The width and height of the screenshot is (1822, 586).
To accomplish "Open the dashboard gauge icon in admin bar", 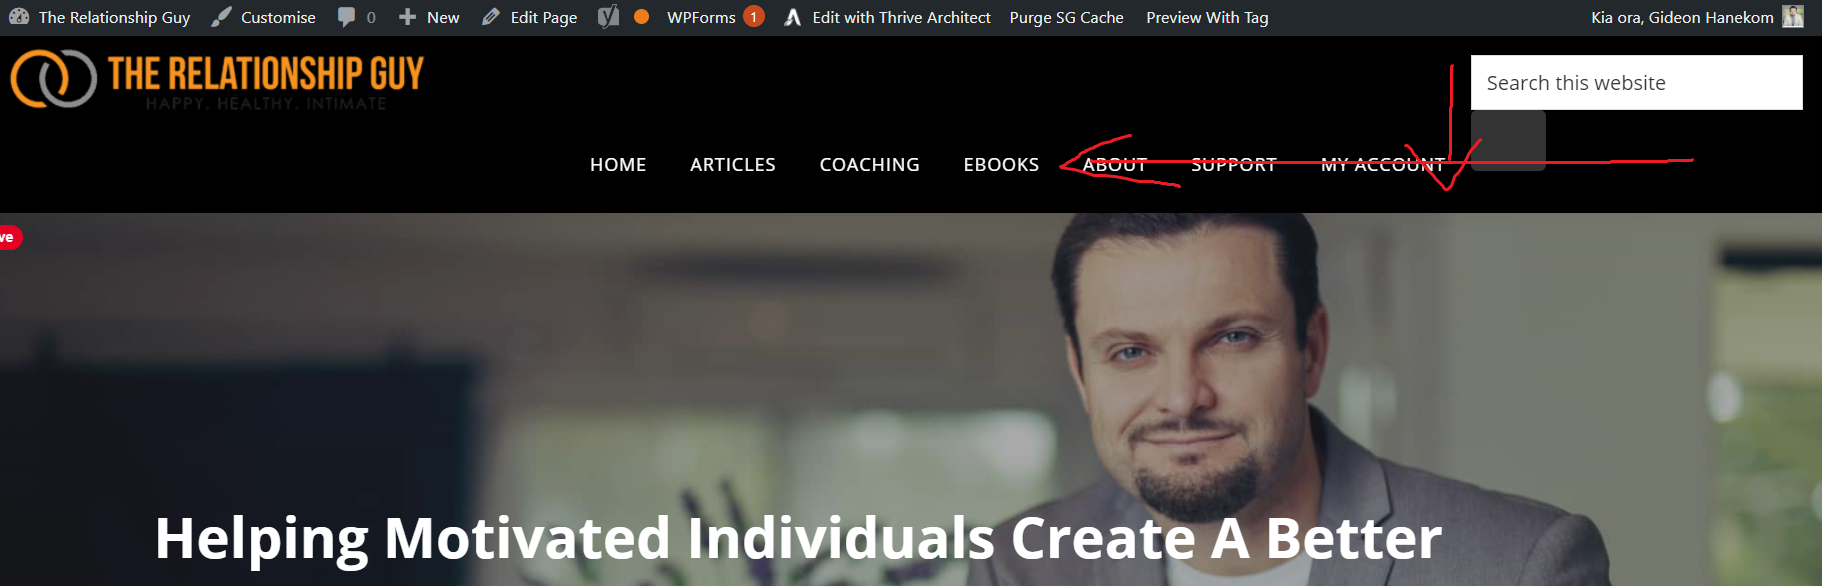I will pyautogui.click(x=19, y=17).
